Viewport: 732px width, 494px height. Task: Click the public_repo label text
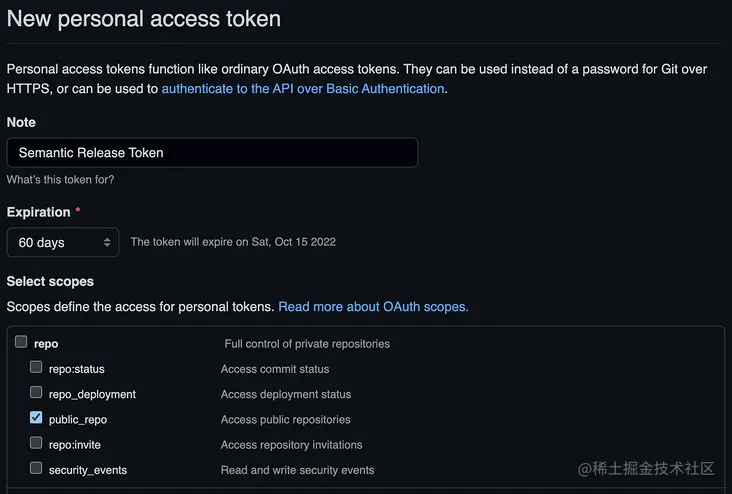[x=78, y=419]
